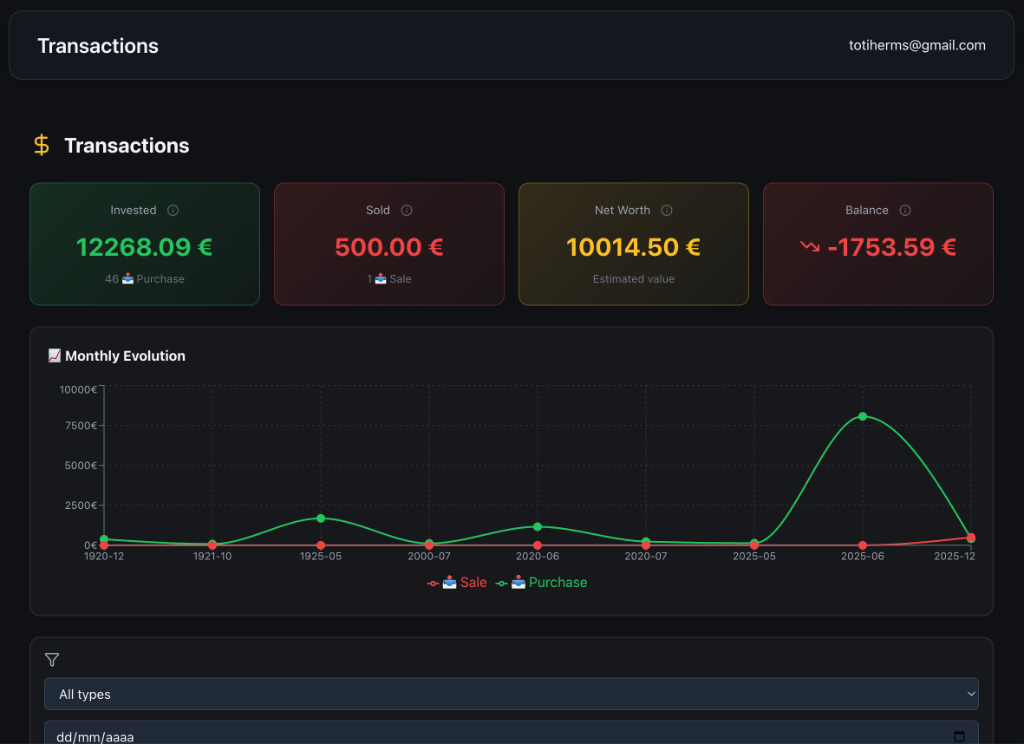Open the filter icon above the type selector
This screenshot has height=744, width=1024.
pyautogui.click(x=51, y=660)
